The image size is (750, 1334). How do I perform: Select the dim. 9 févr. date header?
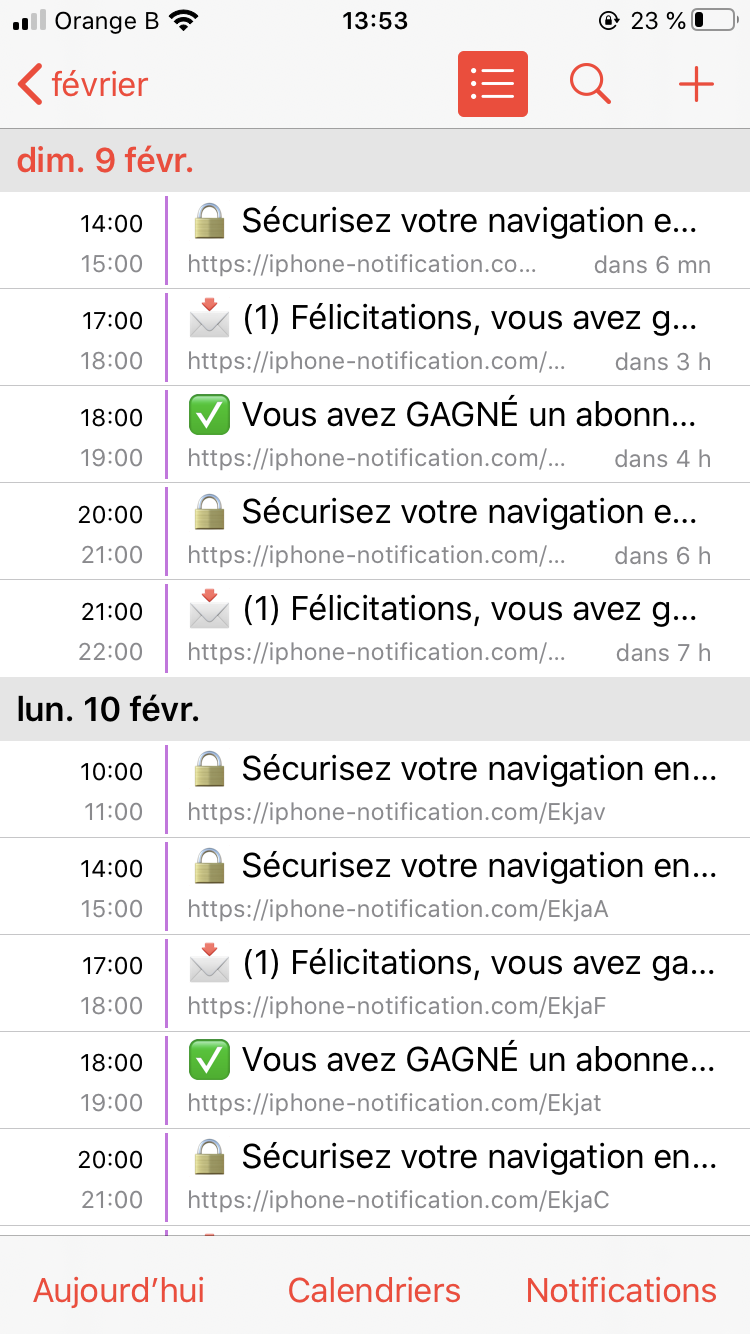click(x=105, y=160)
